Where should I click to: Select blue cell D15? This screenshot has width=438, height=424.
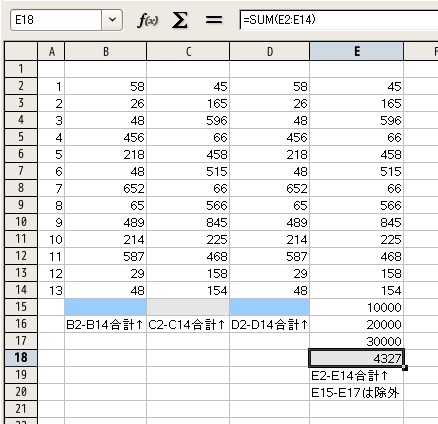[270, 307]
